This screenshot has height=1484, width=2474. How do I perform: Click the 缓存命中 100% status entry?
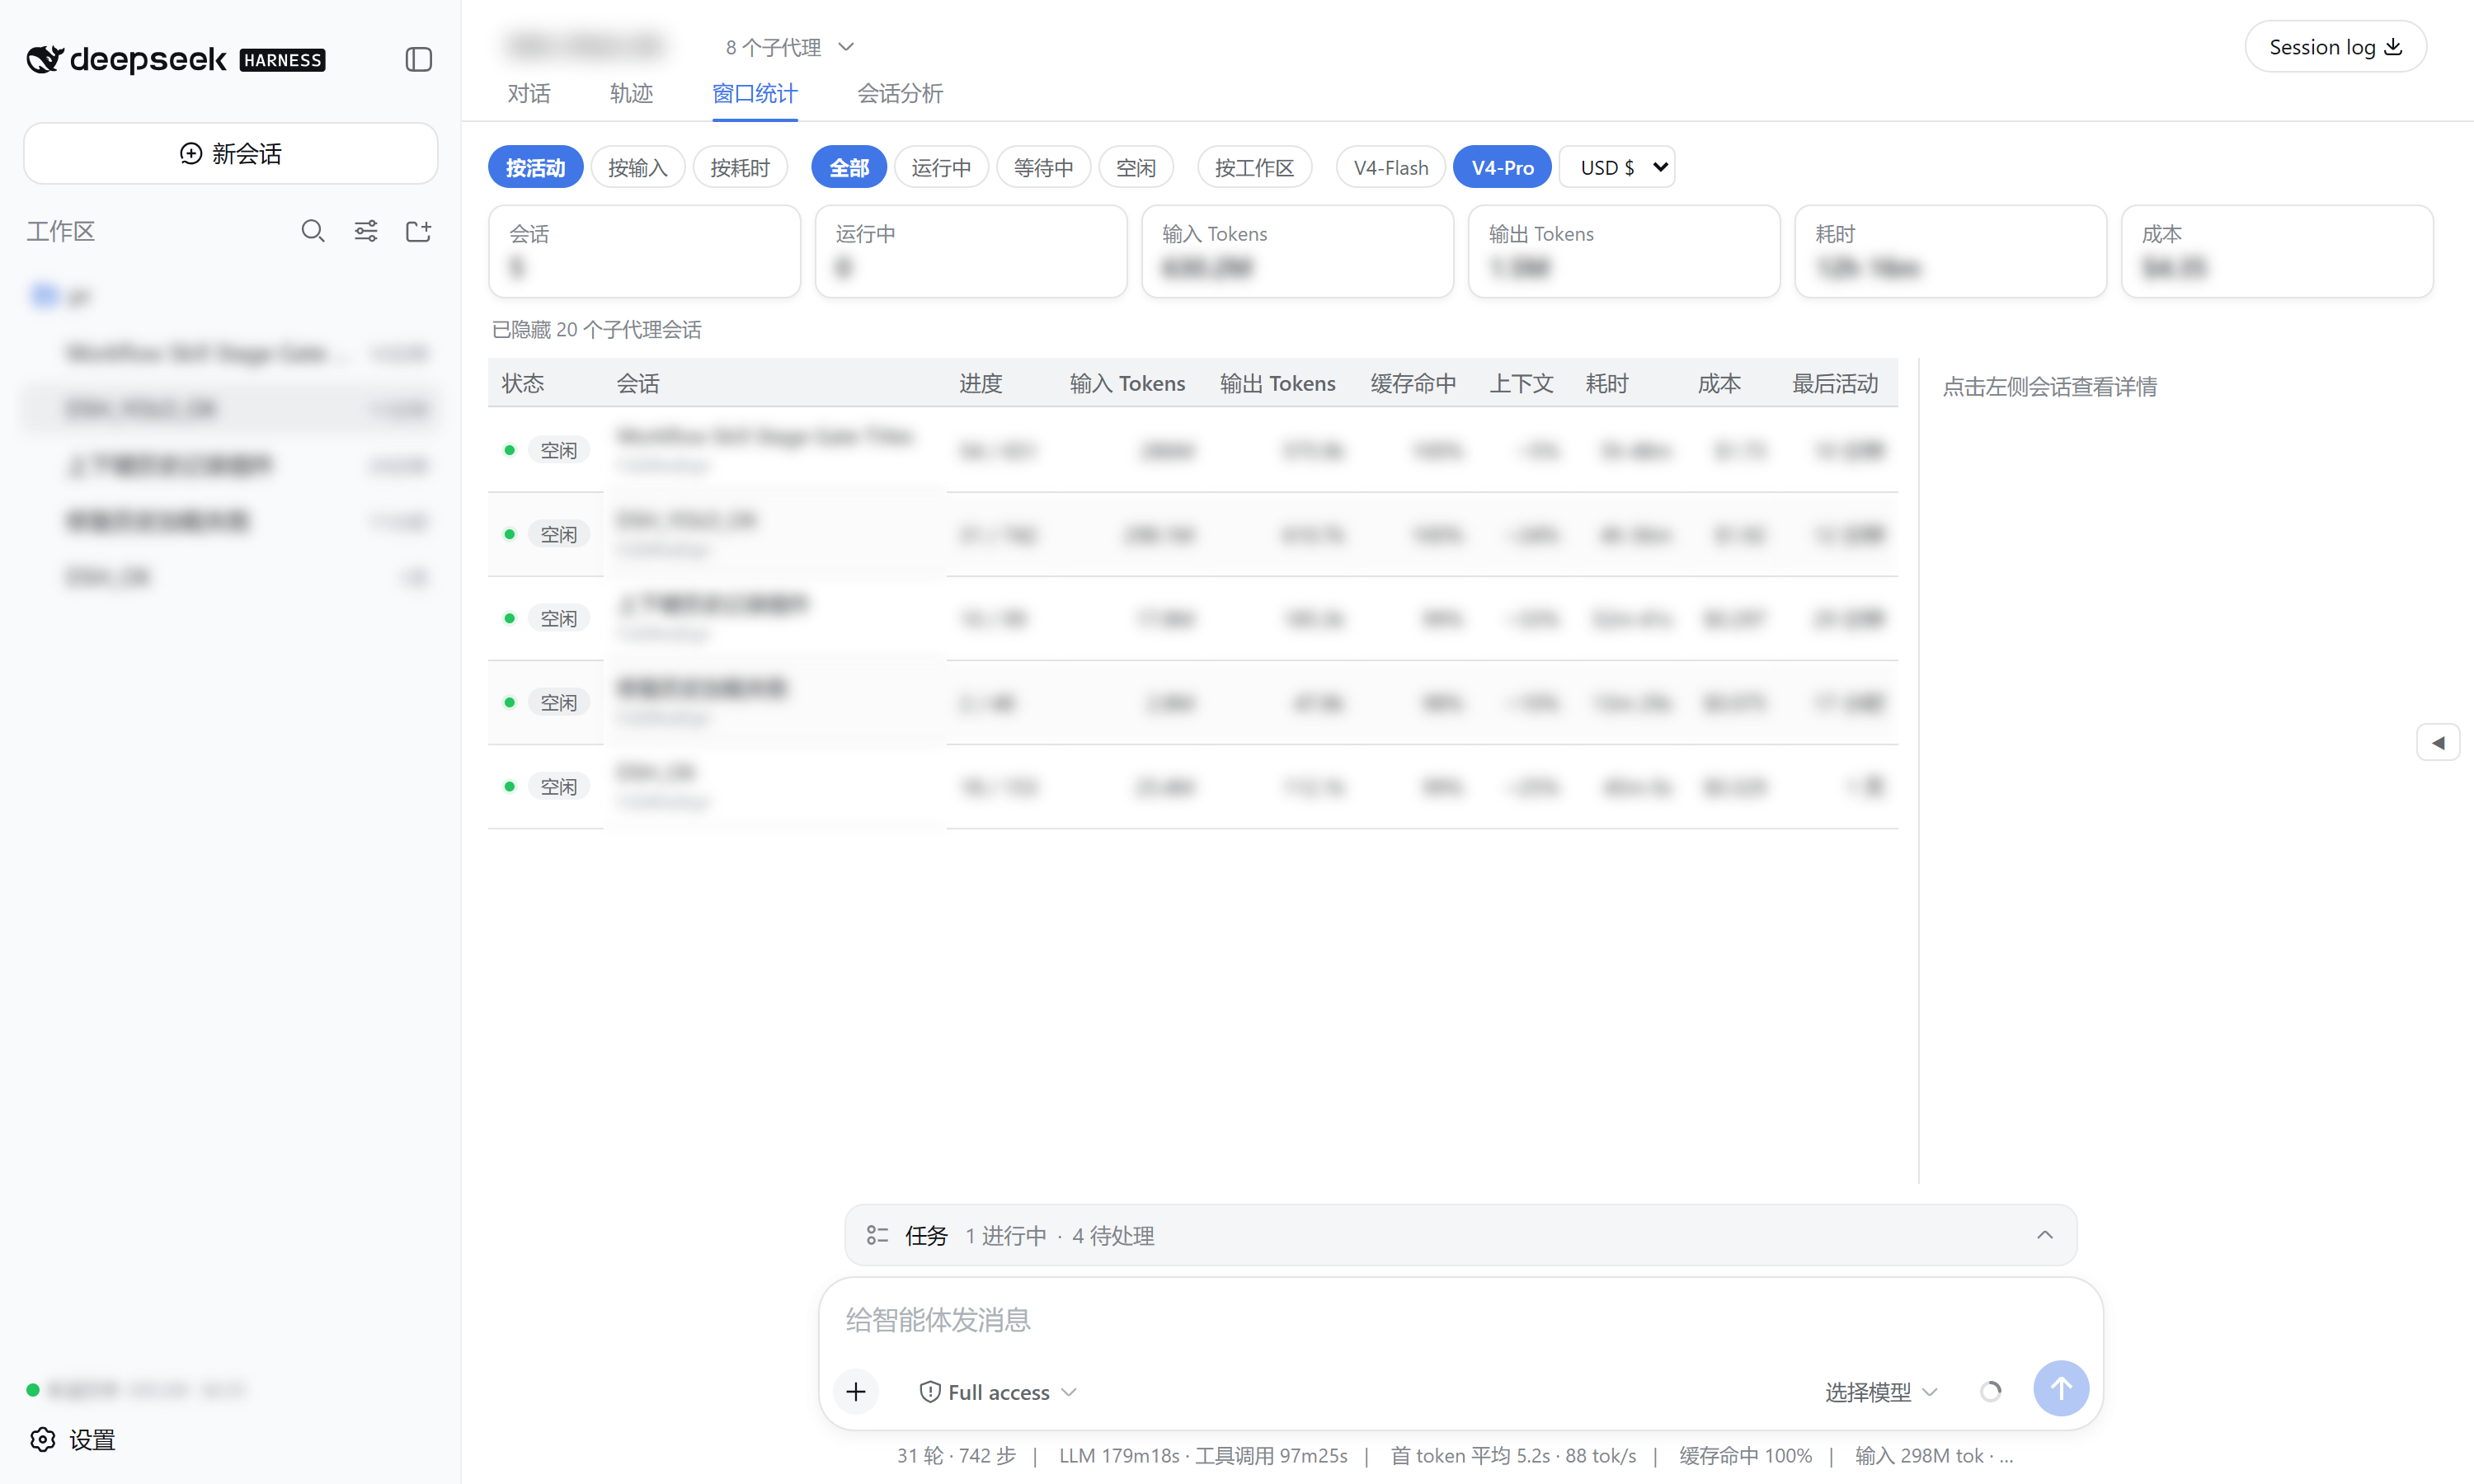pyautogui.click(x=1745, y=1455)
